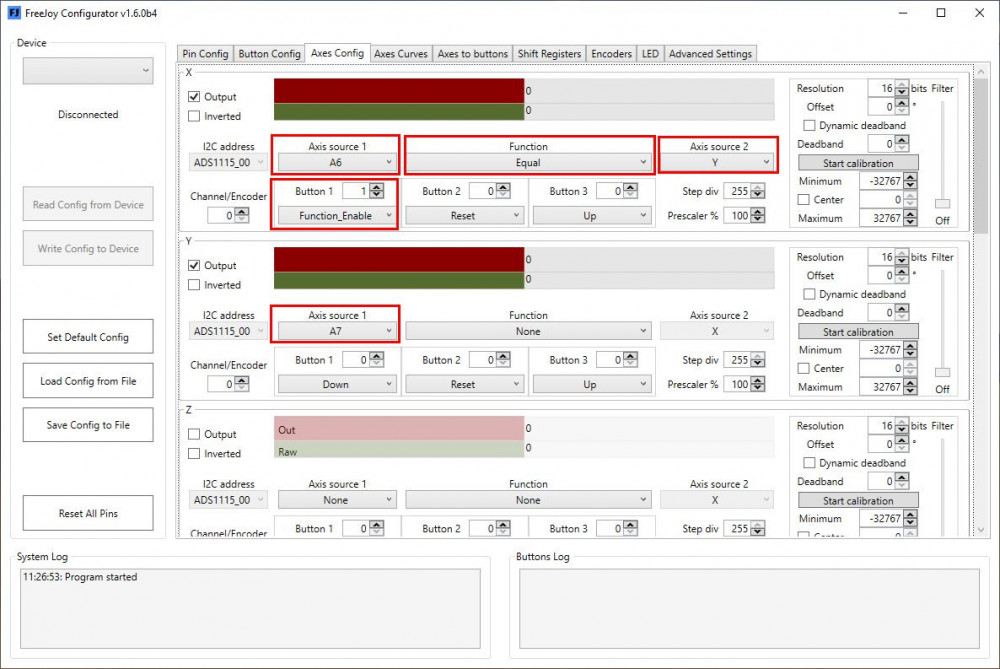Open the LED tab
This screenshot has height=669, width=1000.
(650, 54)
